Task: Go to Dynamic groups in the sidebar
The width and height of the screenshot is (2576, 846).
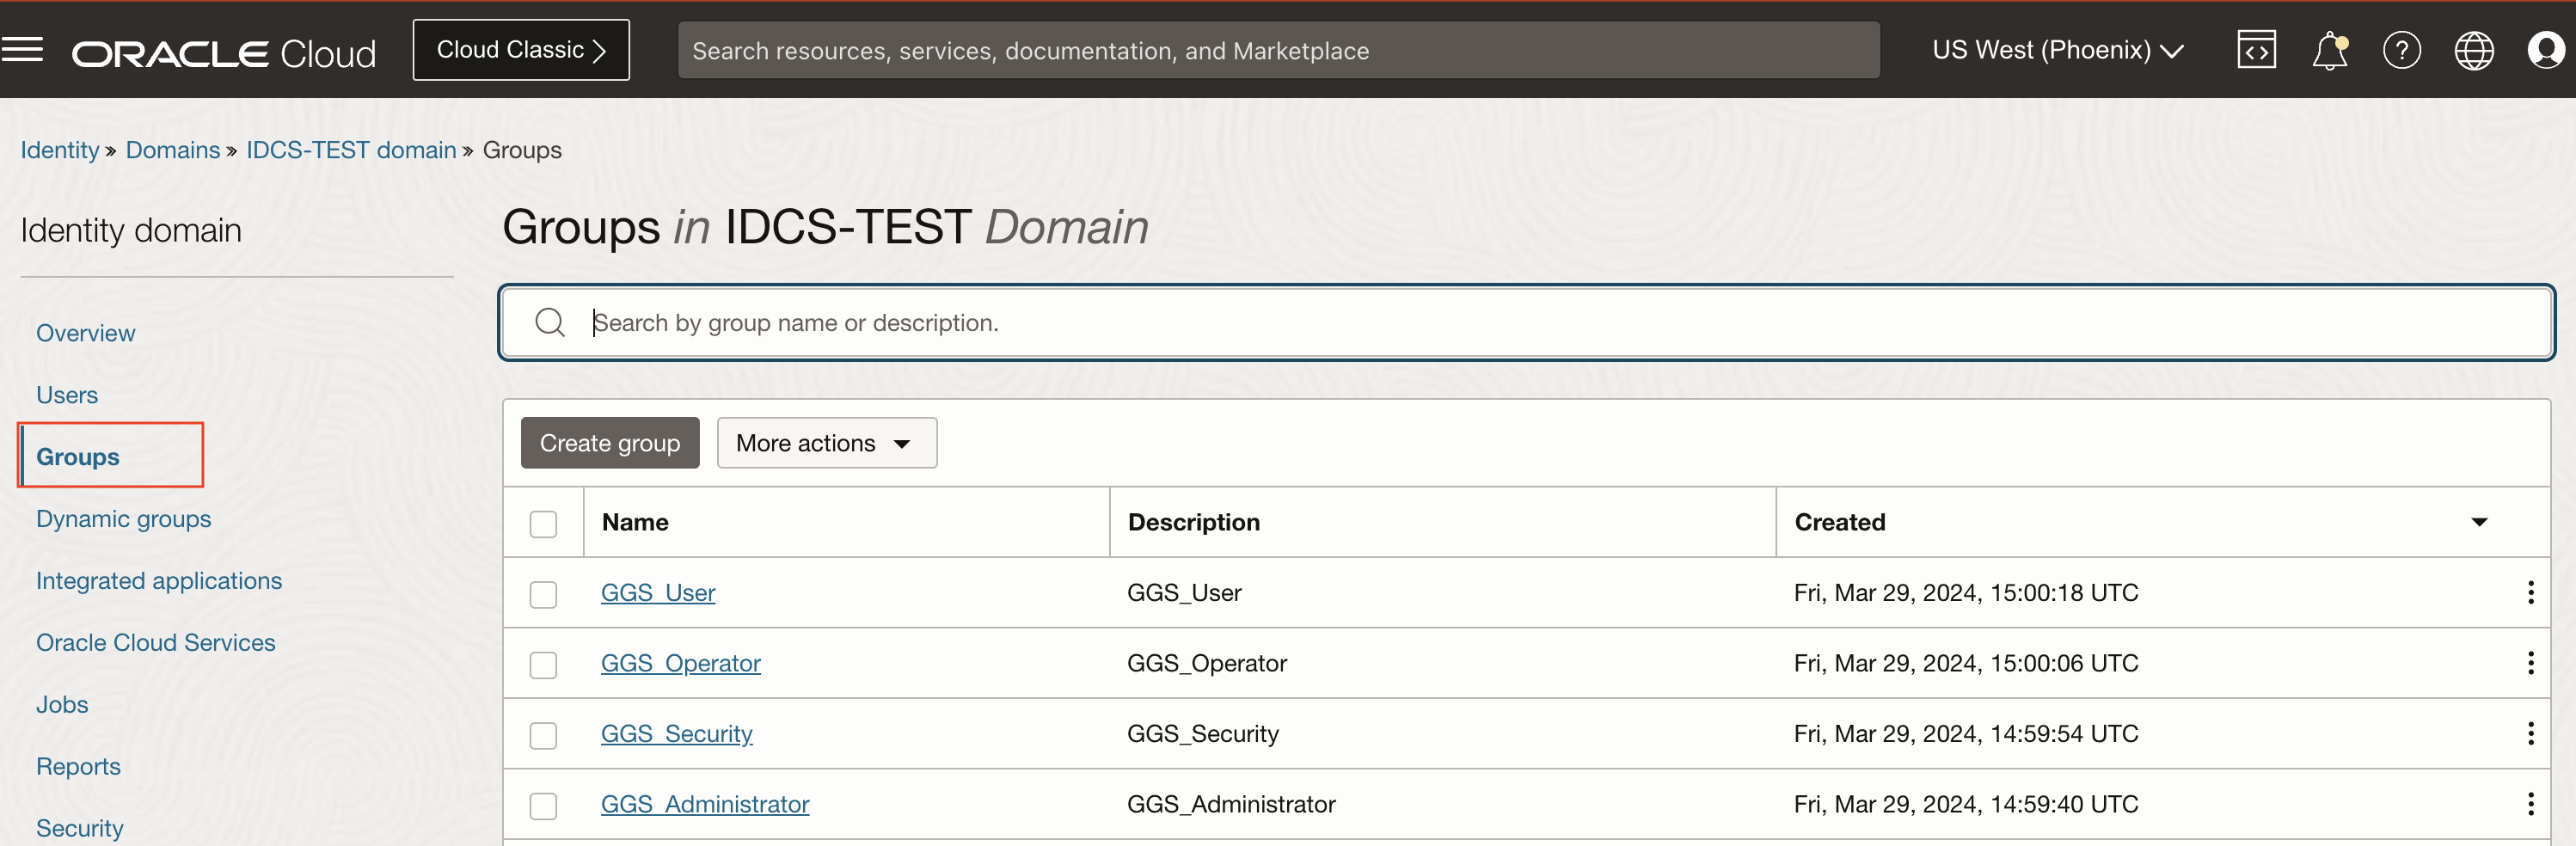Action: tap(124, 519)
